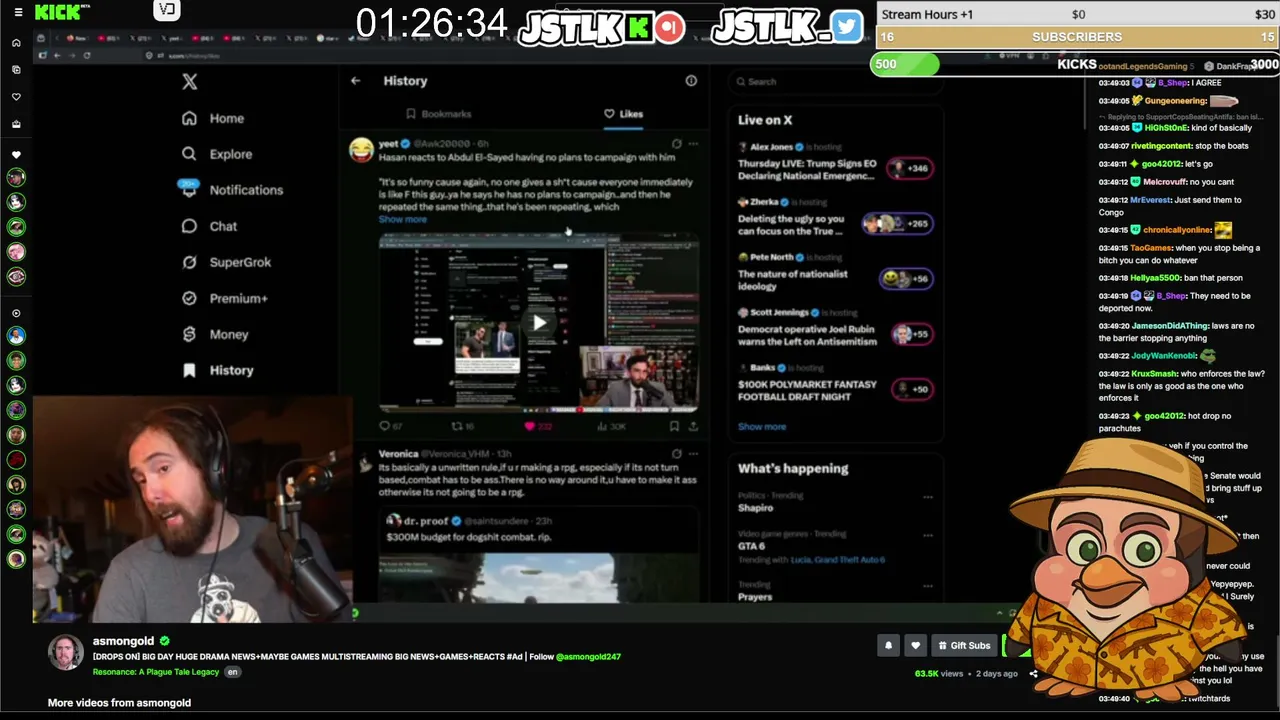Open Home in the X sidebar
Screen dimensions: 1280x720
pyautogui.click(x=213, y=118)
